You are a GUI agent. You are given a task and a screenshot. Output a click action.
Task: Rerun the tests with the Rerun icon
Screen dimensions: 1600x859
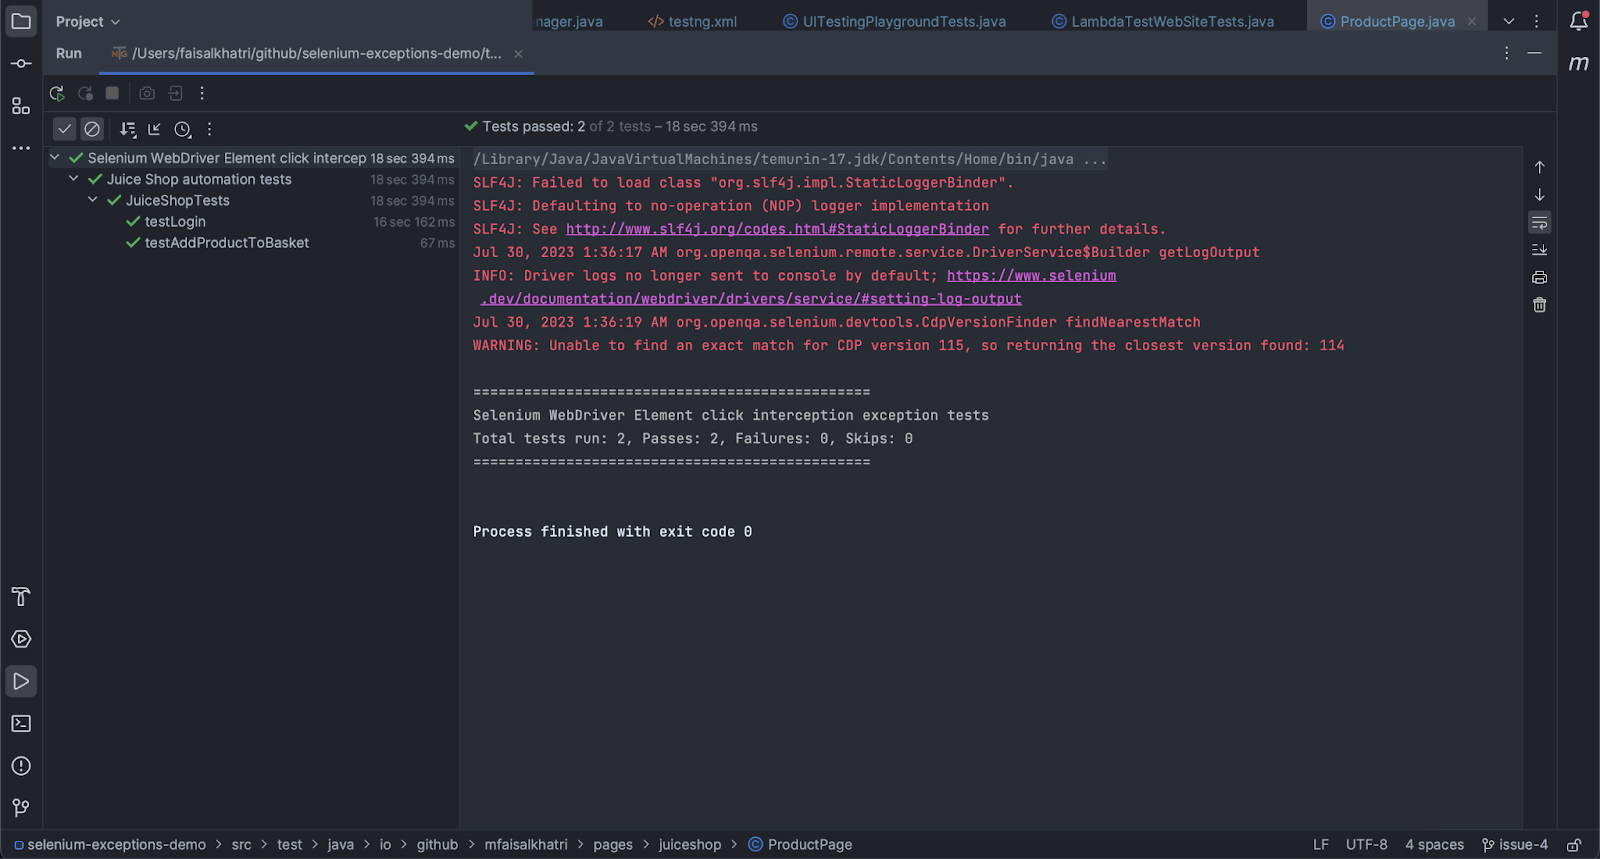57,93
